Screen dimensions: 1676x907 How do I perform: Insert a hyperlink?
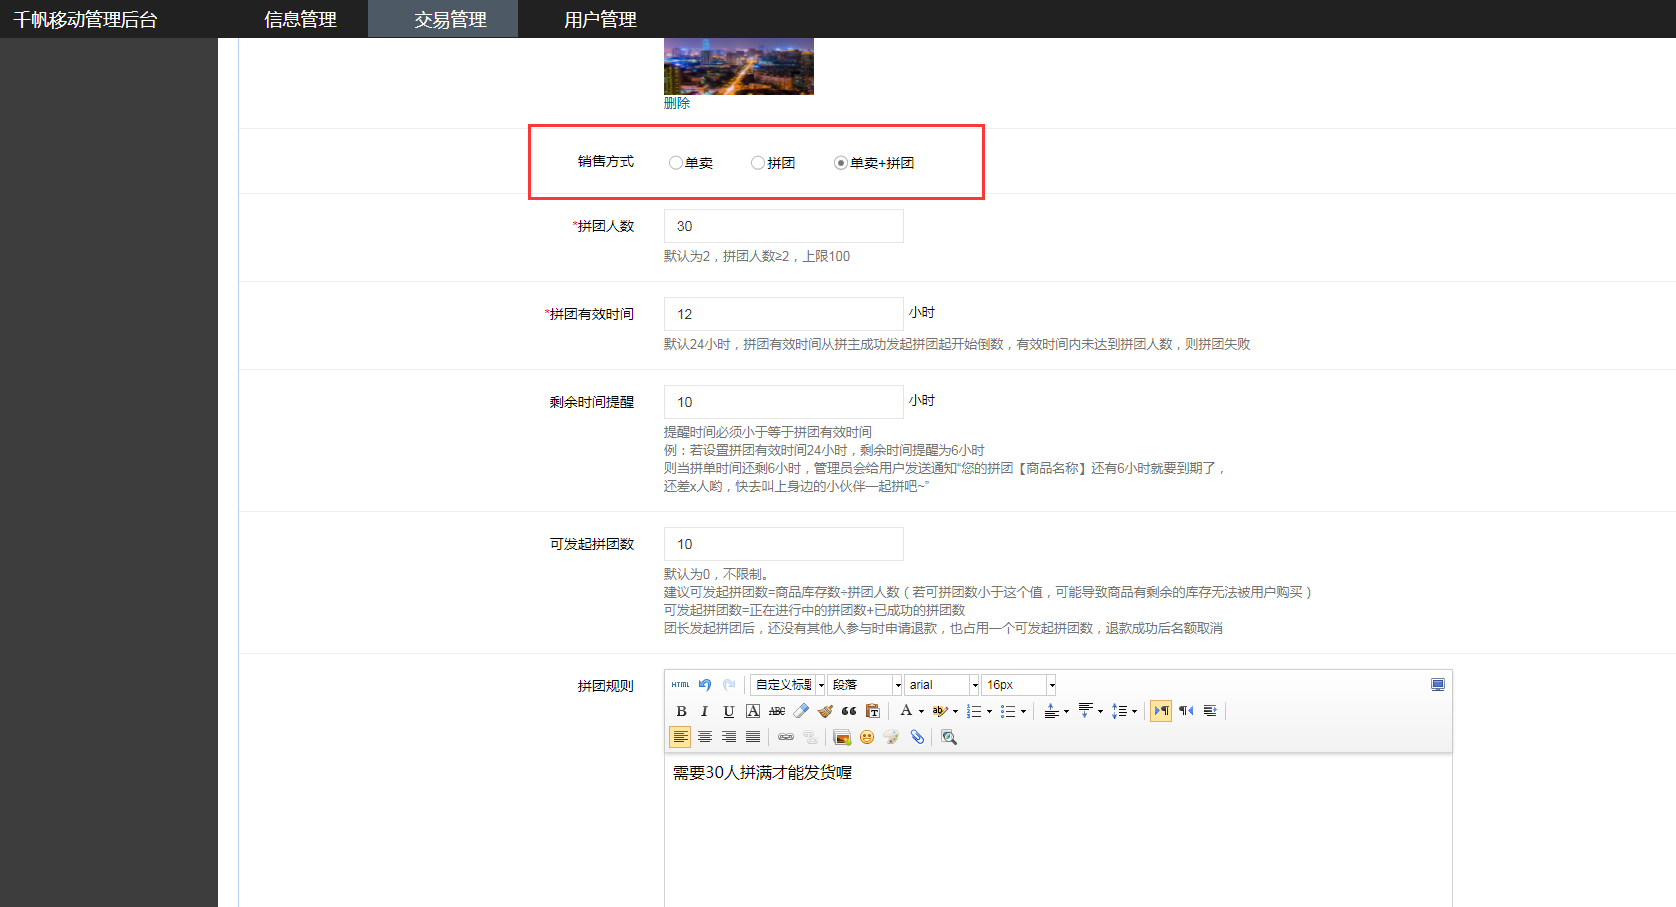786,737
